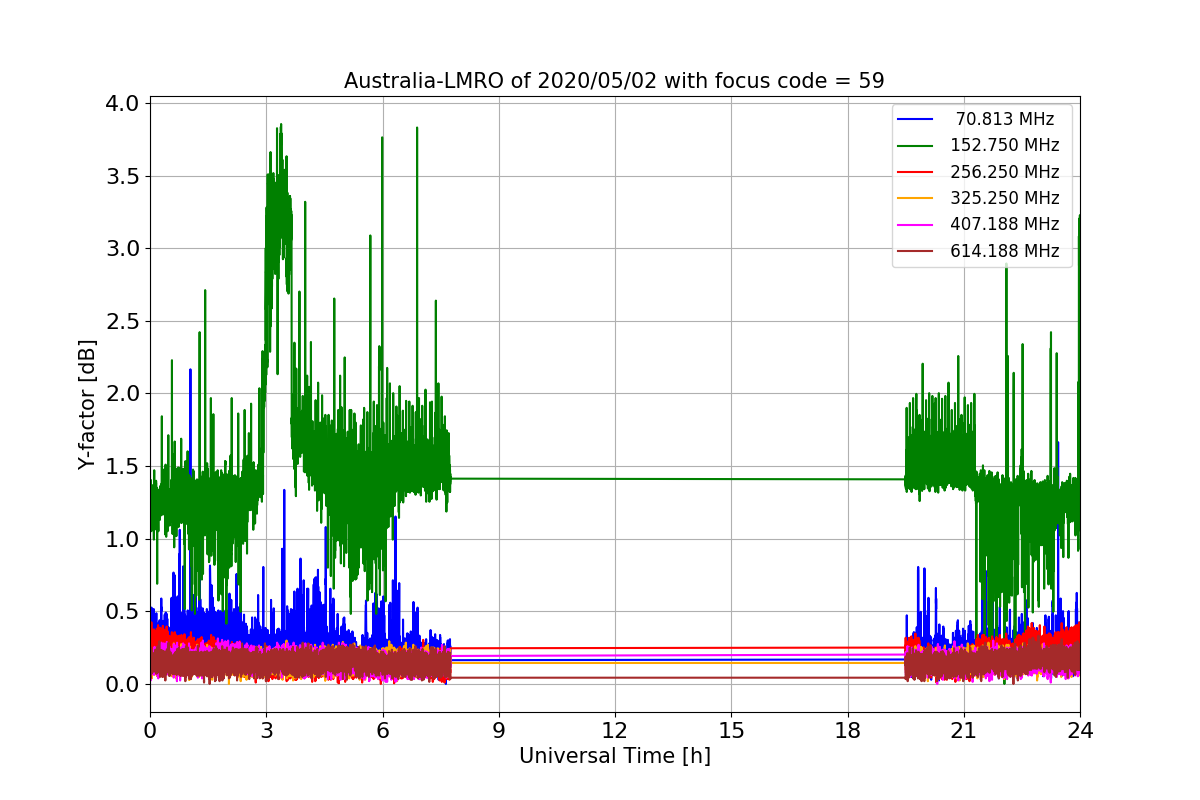The width and height of the screenshot is (1200, 800).
Task: Click the green peak near 3.85 dB
Action: tap(281, 126)
